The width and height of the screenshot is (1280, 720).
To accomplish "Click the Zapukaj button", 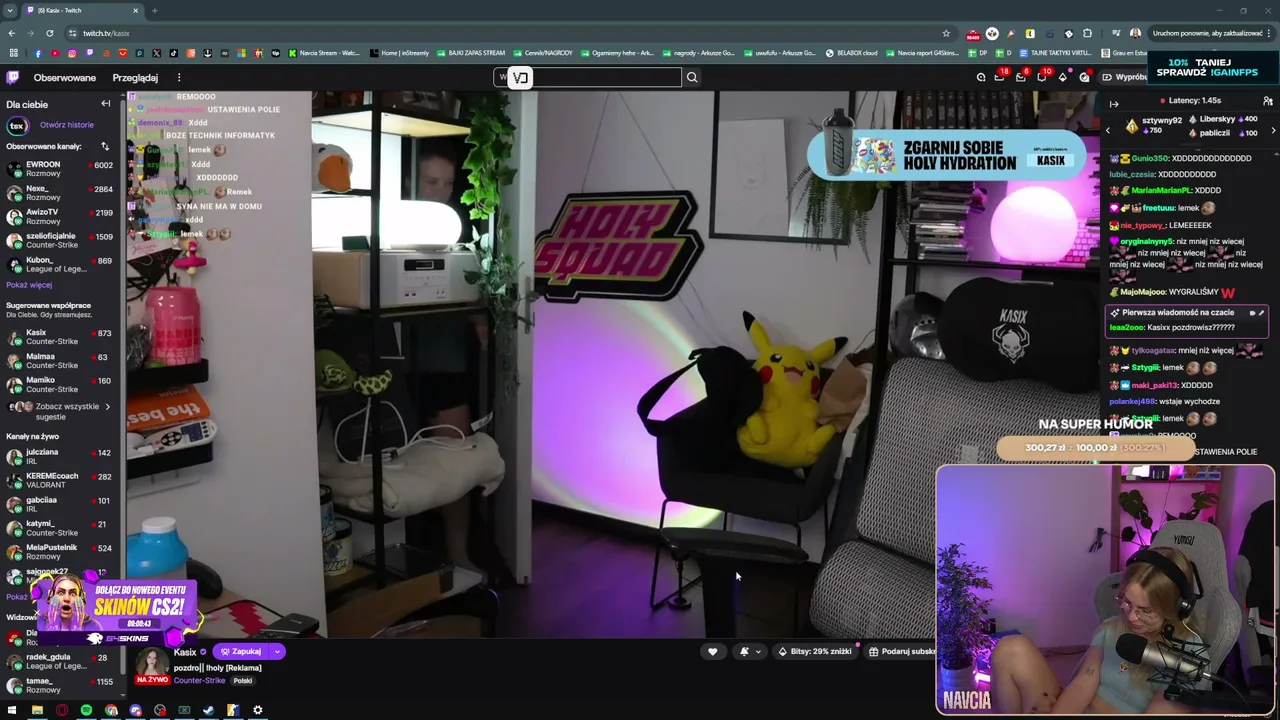I will click(241, 651).
